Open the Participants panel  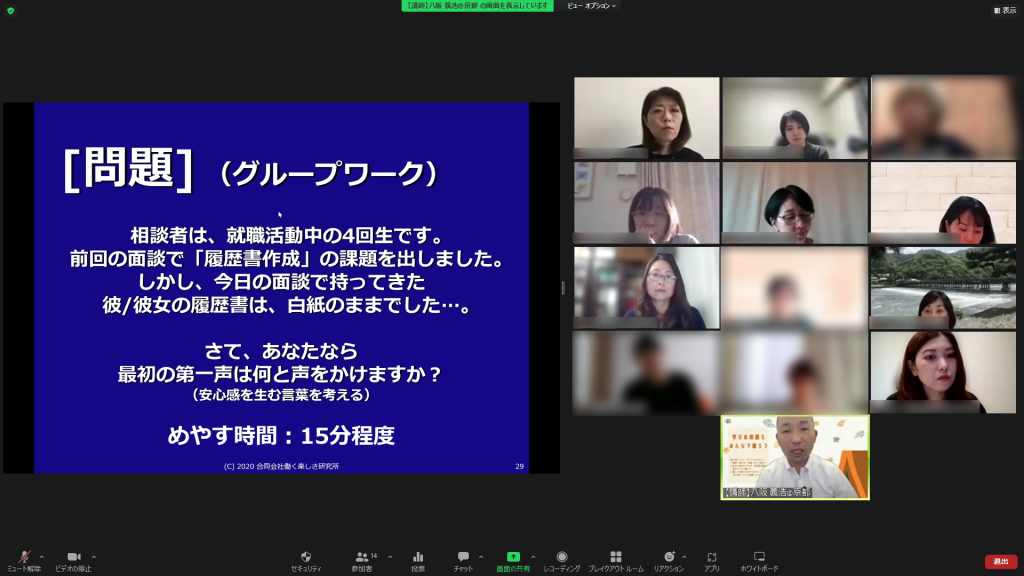(362, 558)
